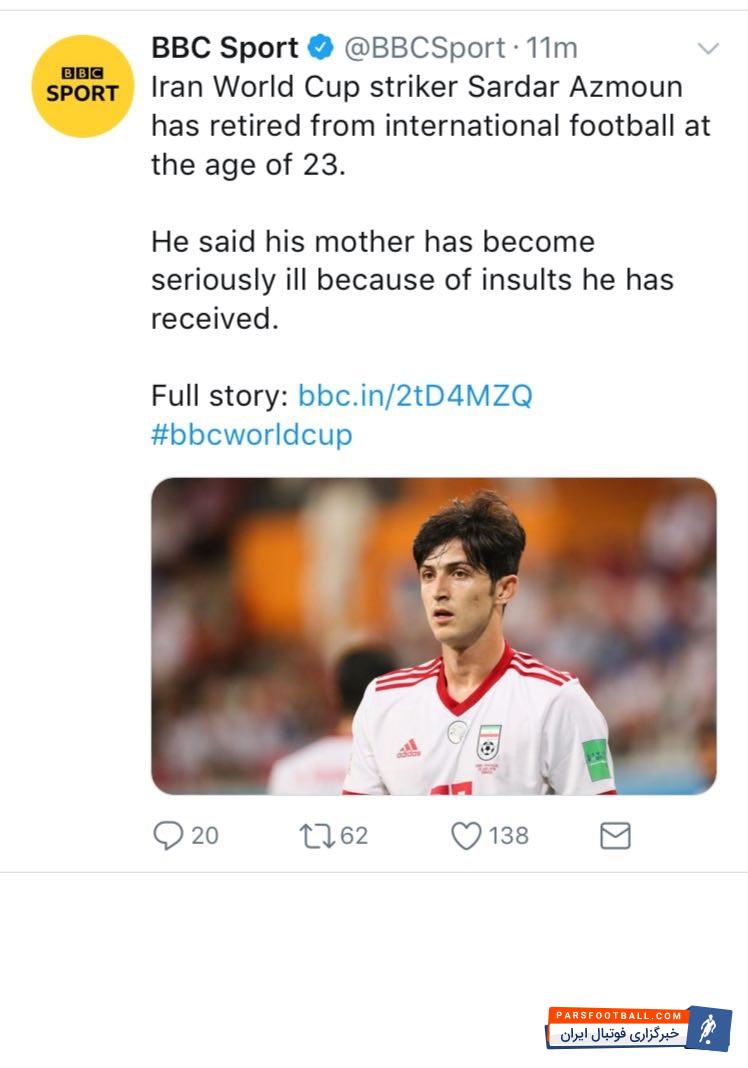Image resolution: width=748 pixels, height=1068 pixels.
Task: Like the tweet with the heart icon
Action: click(x=466, y=835)
